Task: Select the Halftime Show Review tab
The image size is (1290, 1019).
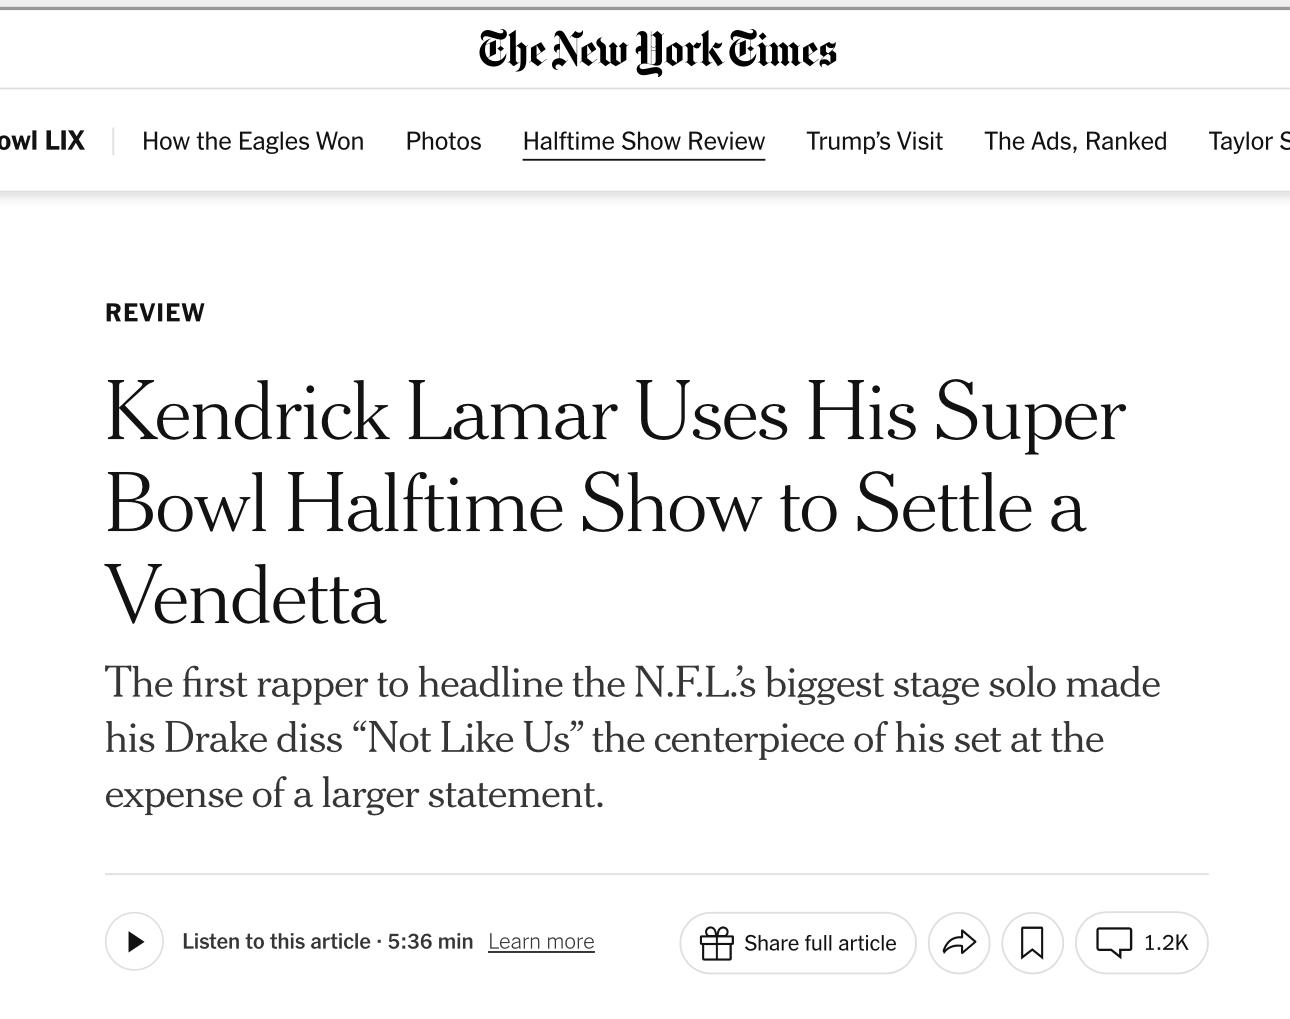Action: [643, 141]
